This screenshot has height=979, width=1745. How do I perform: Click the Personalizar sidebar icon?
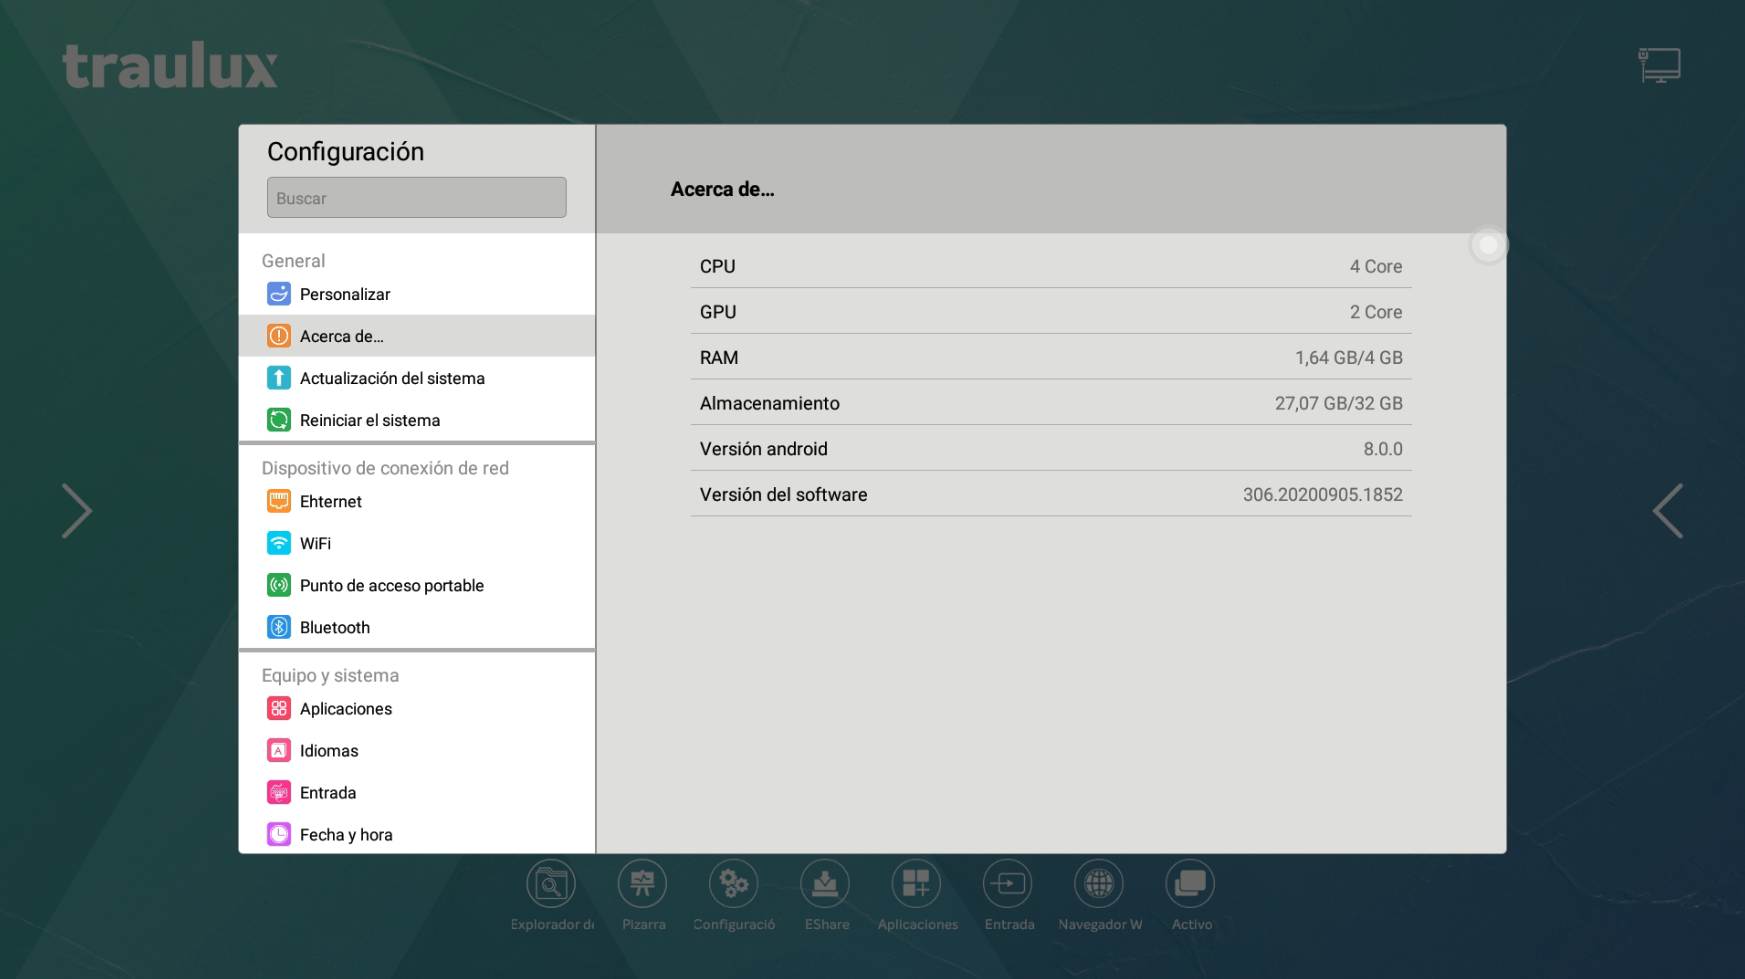[279, 294]
